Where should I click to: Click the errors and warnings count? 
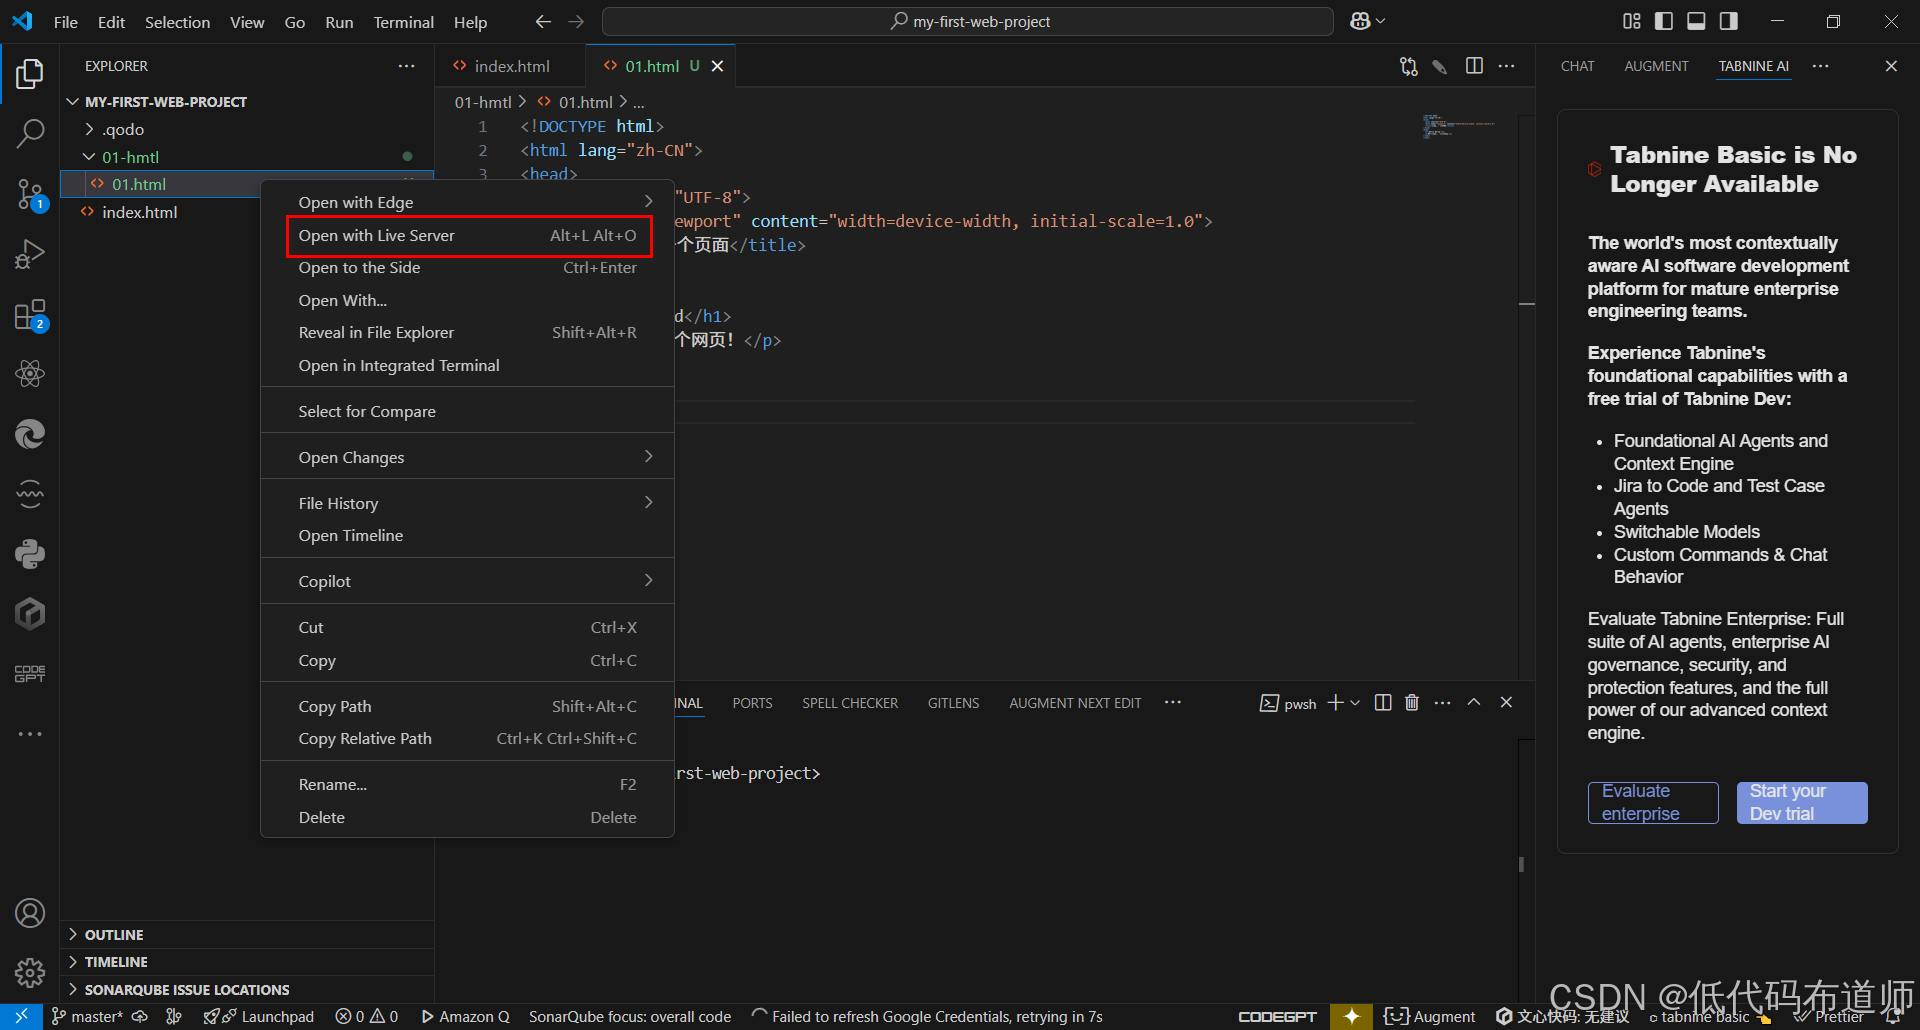coord(367,1016)
